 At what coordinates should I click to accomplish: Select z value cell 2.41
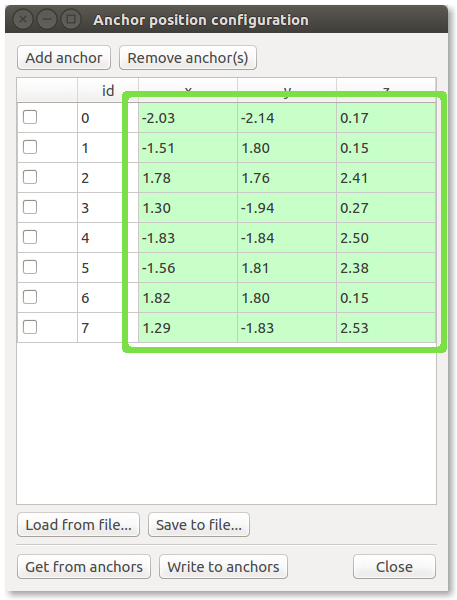tap(386, 178)
